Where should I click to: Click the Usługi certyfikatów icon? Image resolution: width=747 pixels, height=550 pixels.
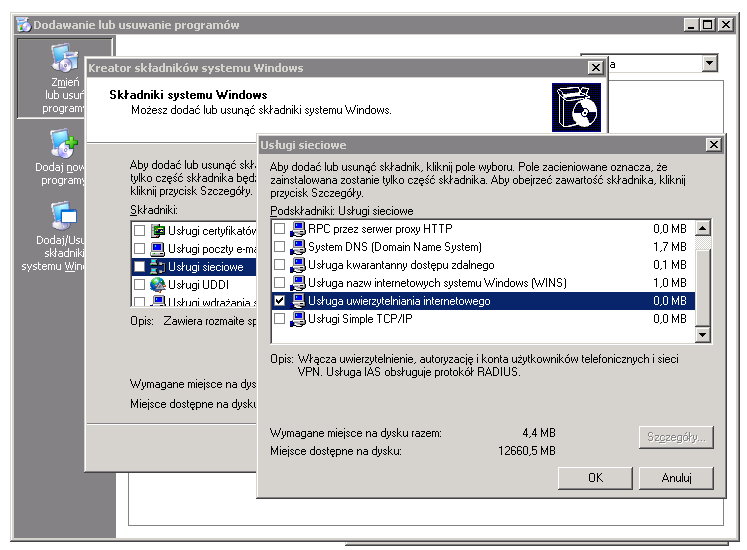coord(158,231)
